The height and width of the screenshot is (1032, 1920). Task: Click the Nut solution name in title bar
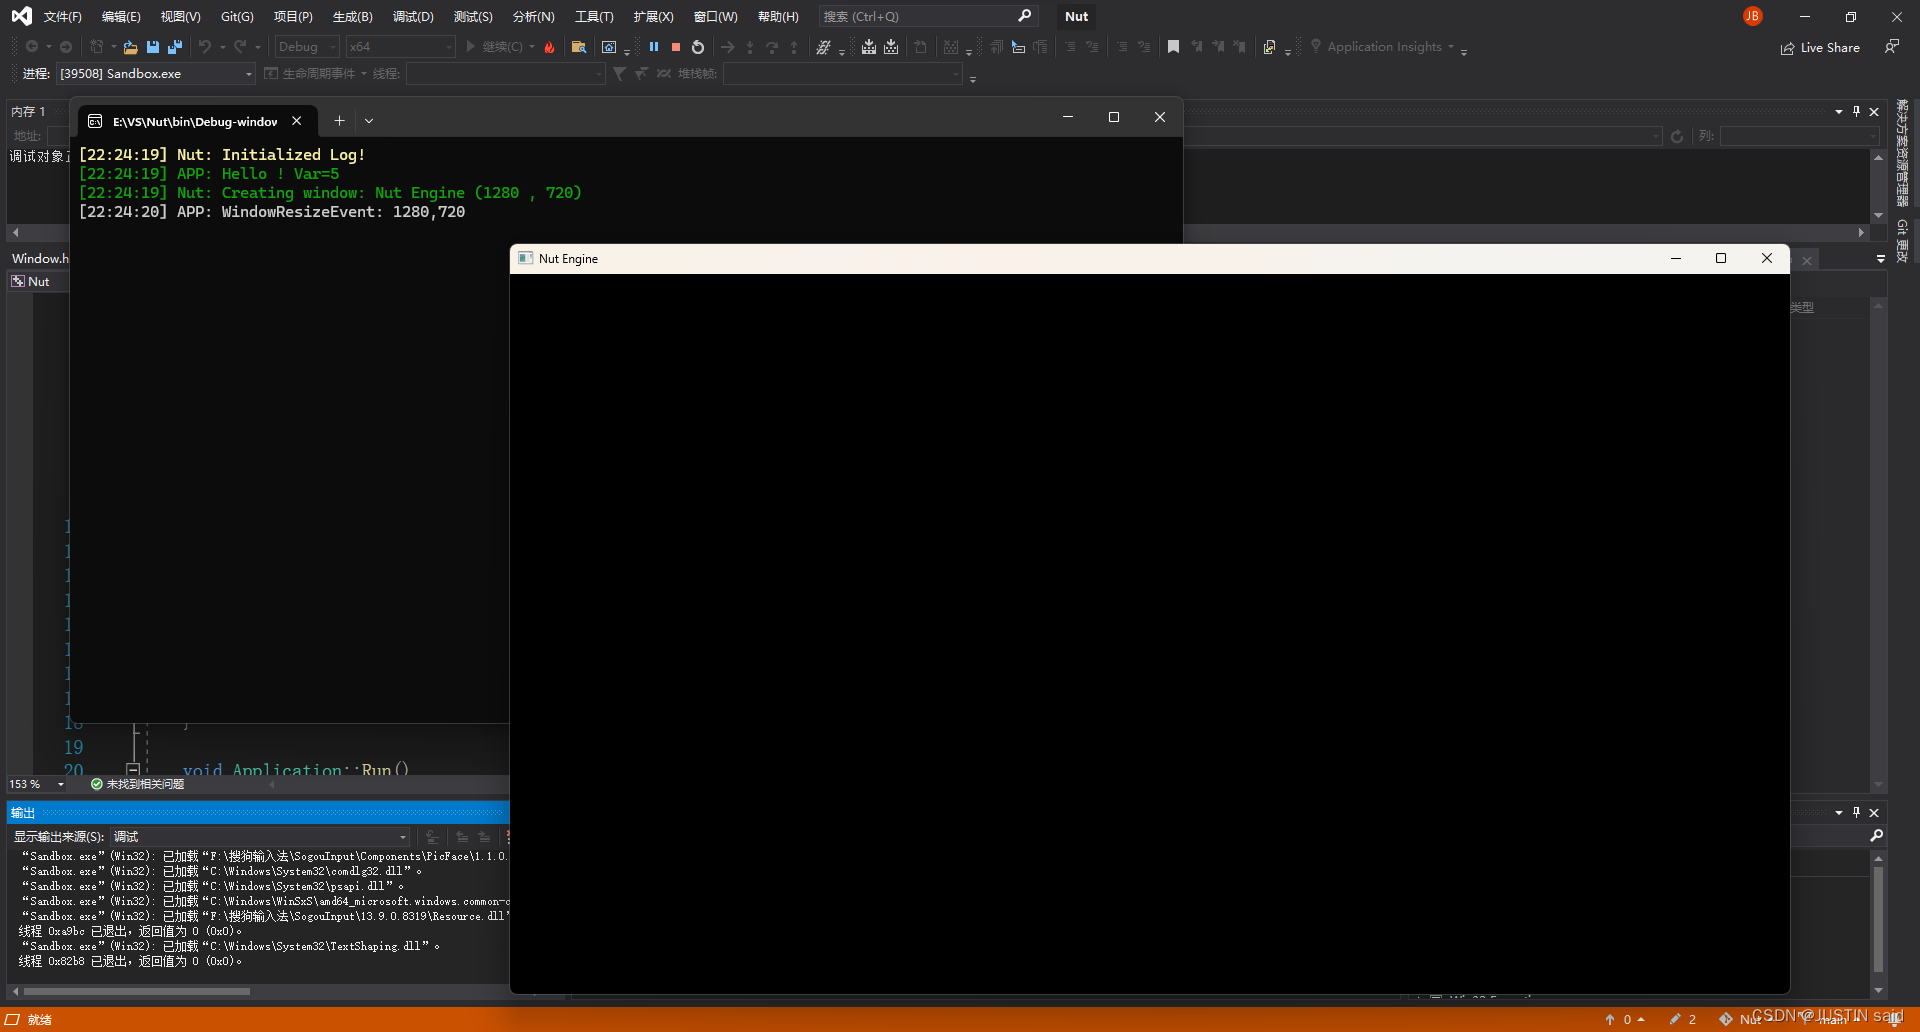(1076, 16)
